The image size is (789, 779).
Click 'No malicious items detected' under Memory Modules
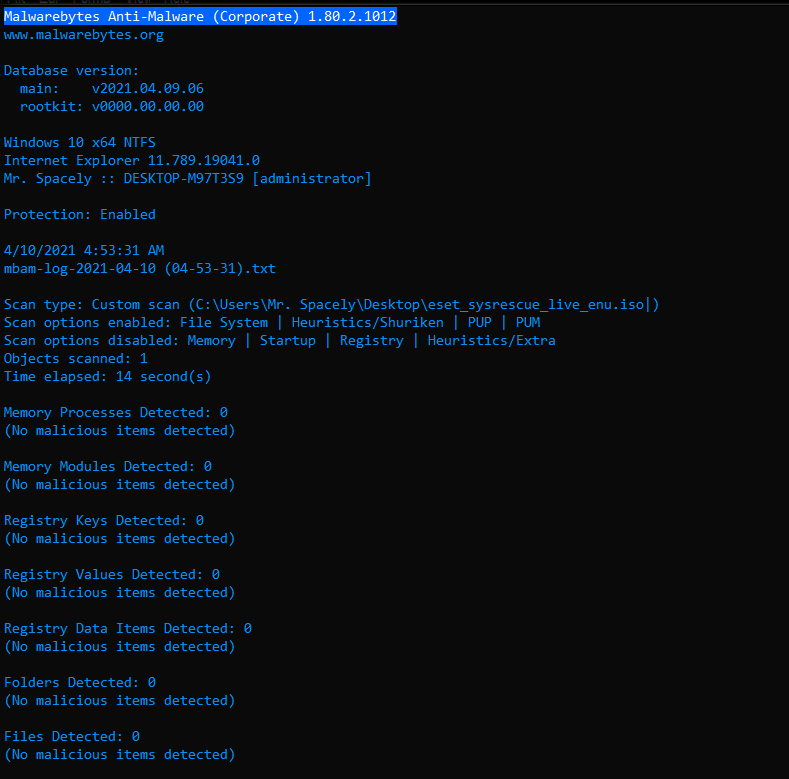point(120,485)
